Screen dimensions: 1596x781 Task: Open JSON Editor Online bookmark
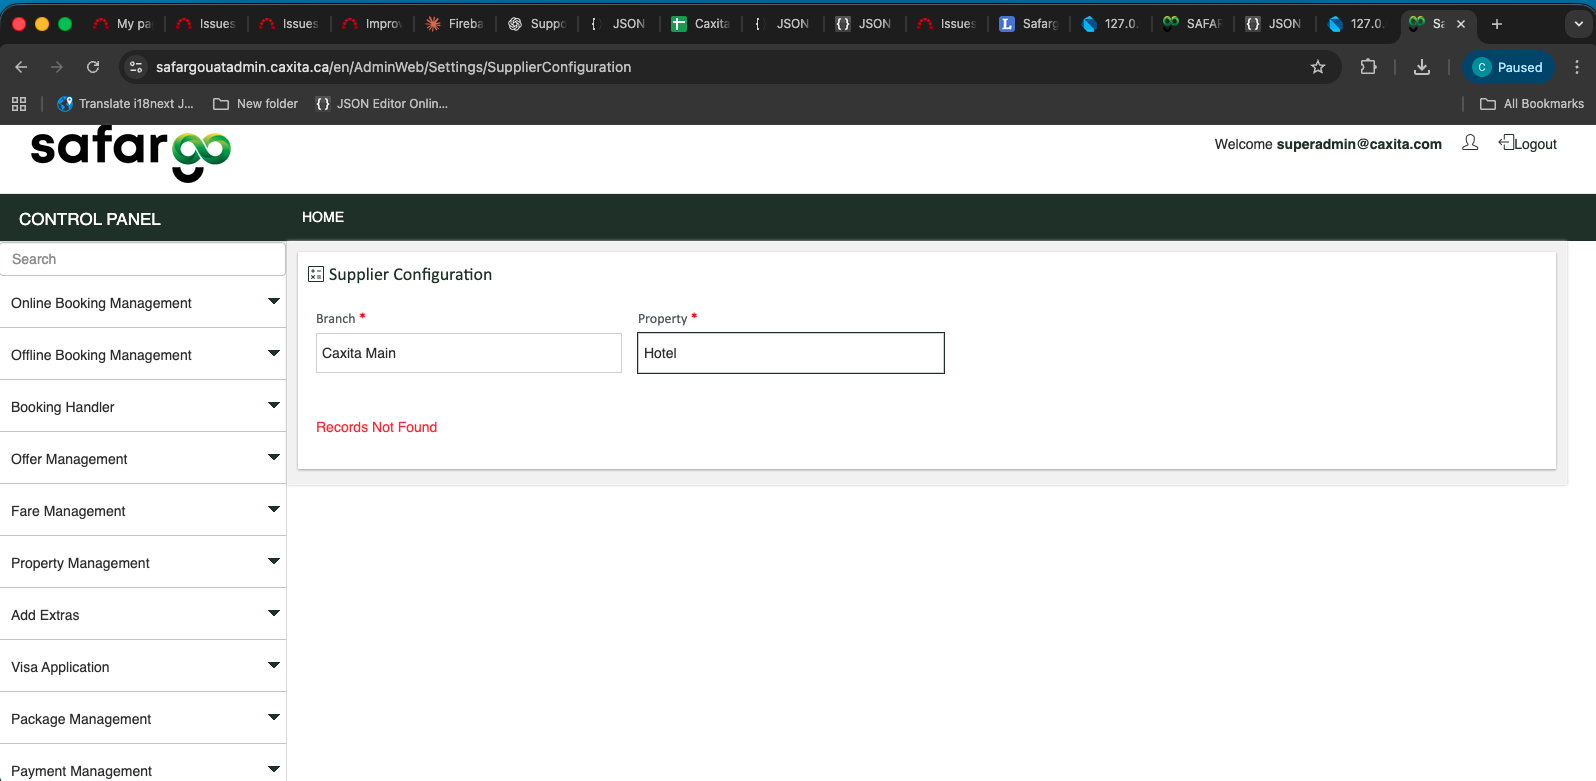pos(381,104)
